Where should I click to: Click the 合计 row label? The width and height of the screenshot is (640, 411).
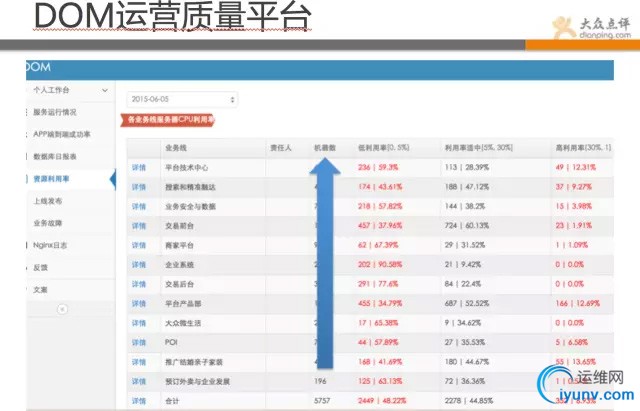click(x=172, y=401)
